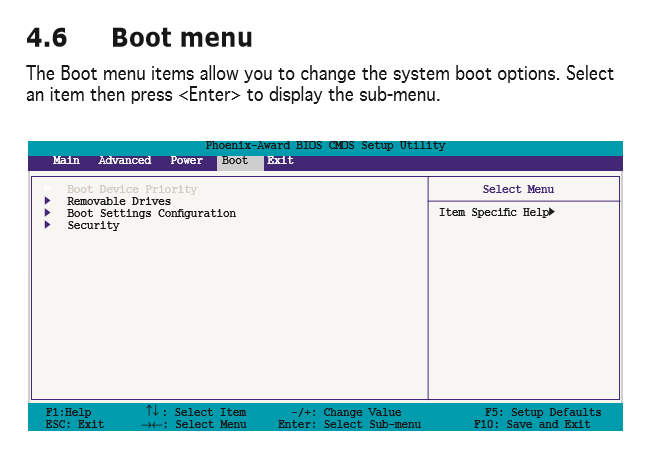
Task: Go to the Power tab
Action: [x=186, y=160]
